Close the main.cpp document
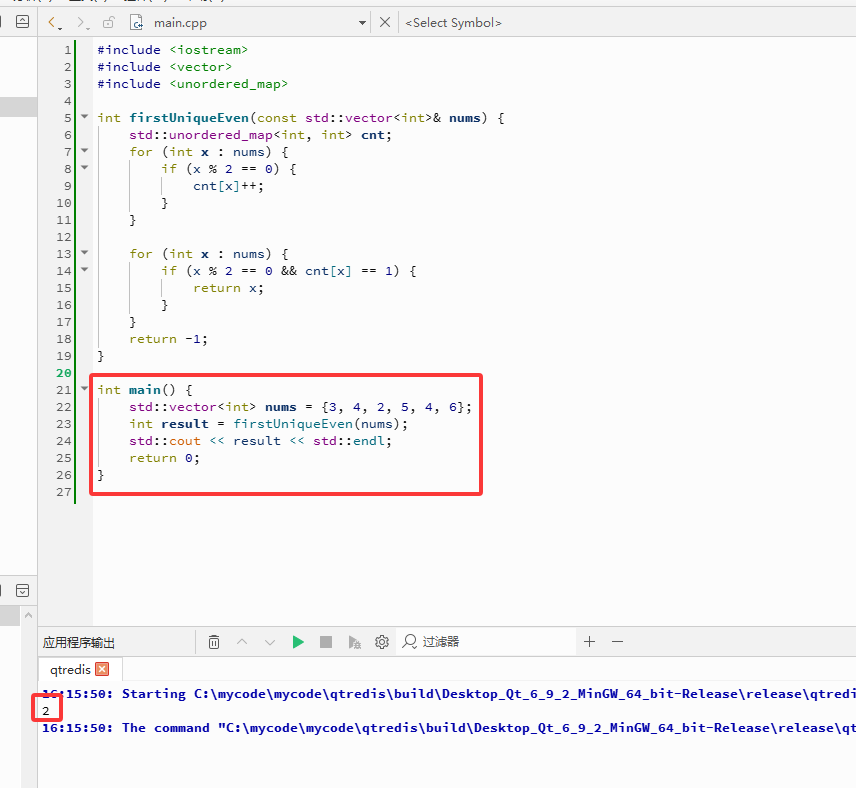The height and width of the screenshot is (788, 856). pyautogui.click(x=385, y=22)
